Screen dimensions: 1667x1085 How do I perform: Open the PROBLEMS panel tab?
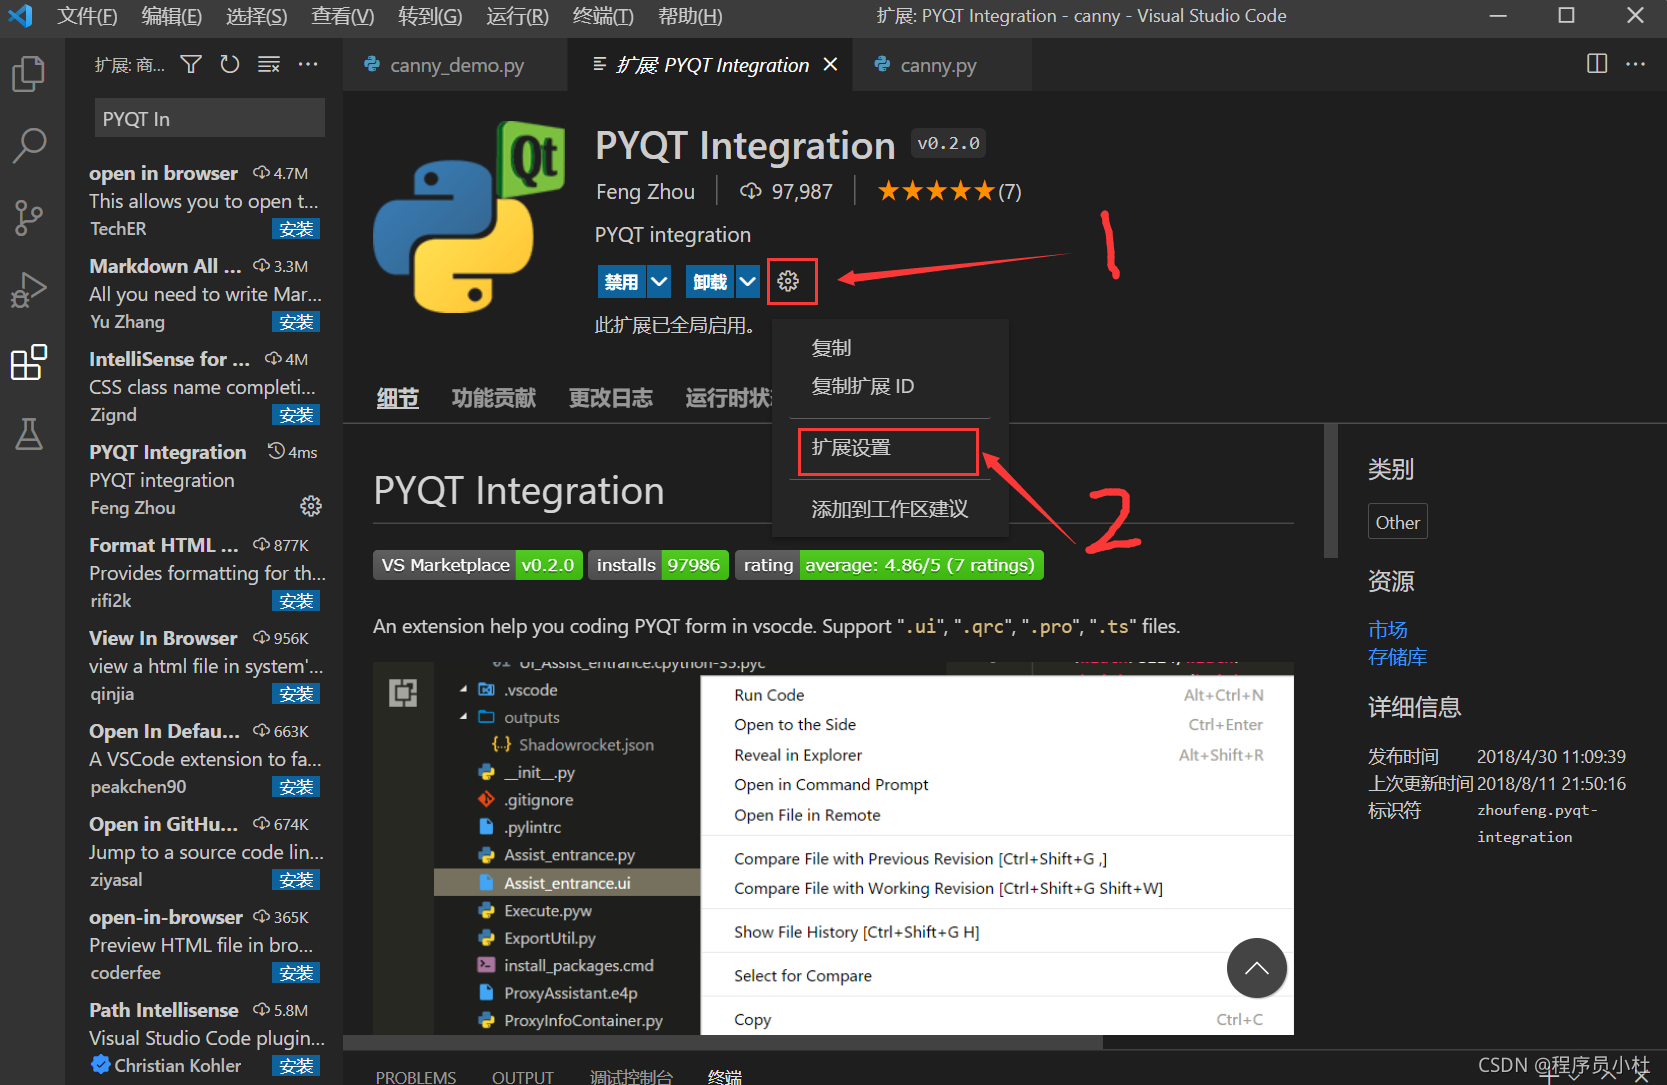[416, 1076]
